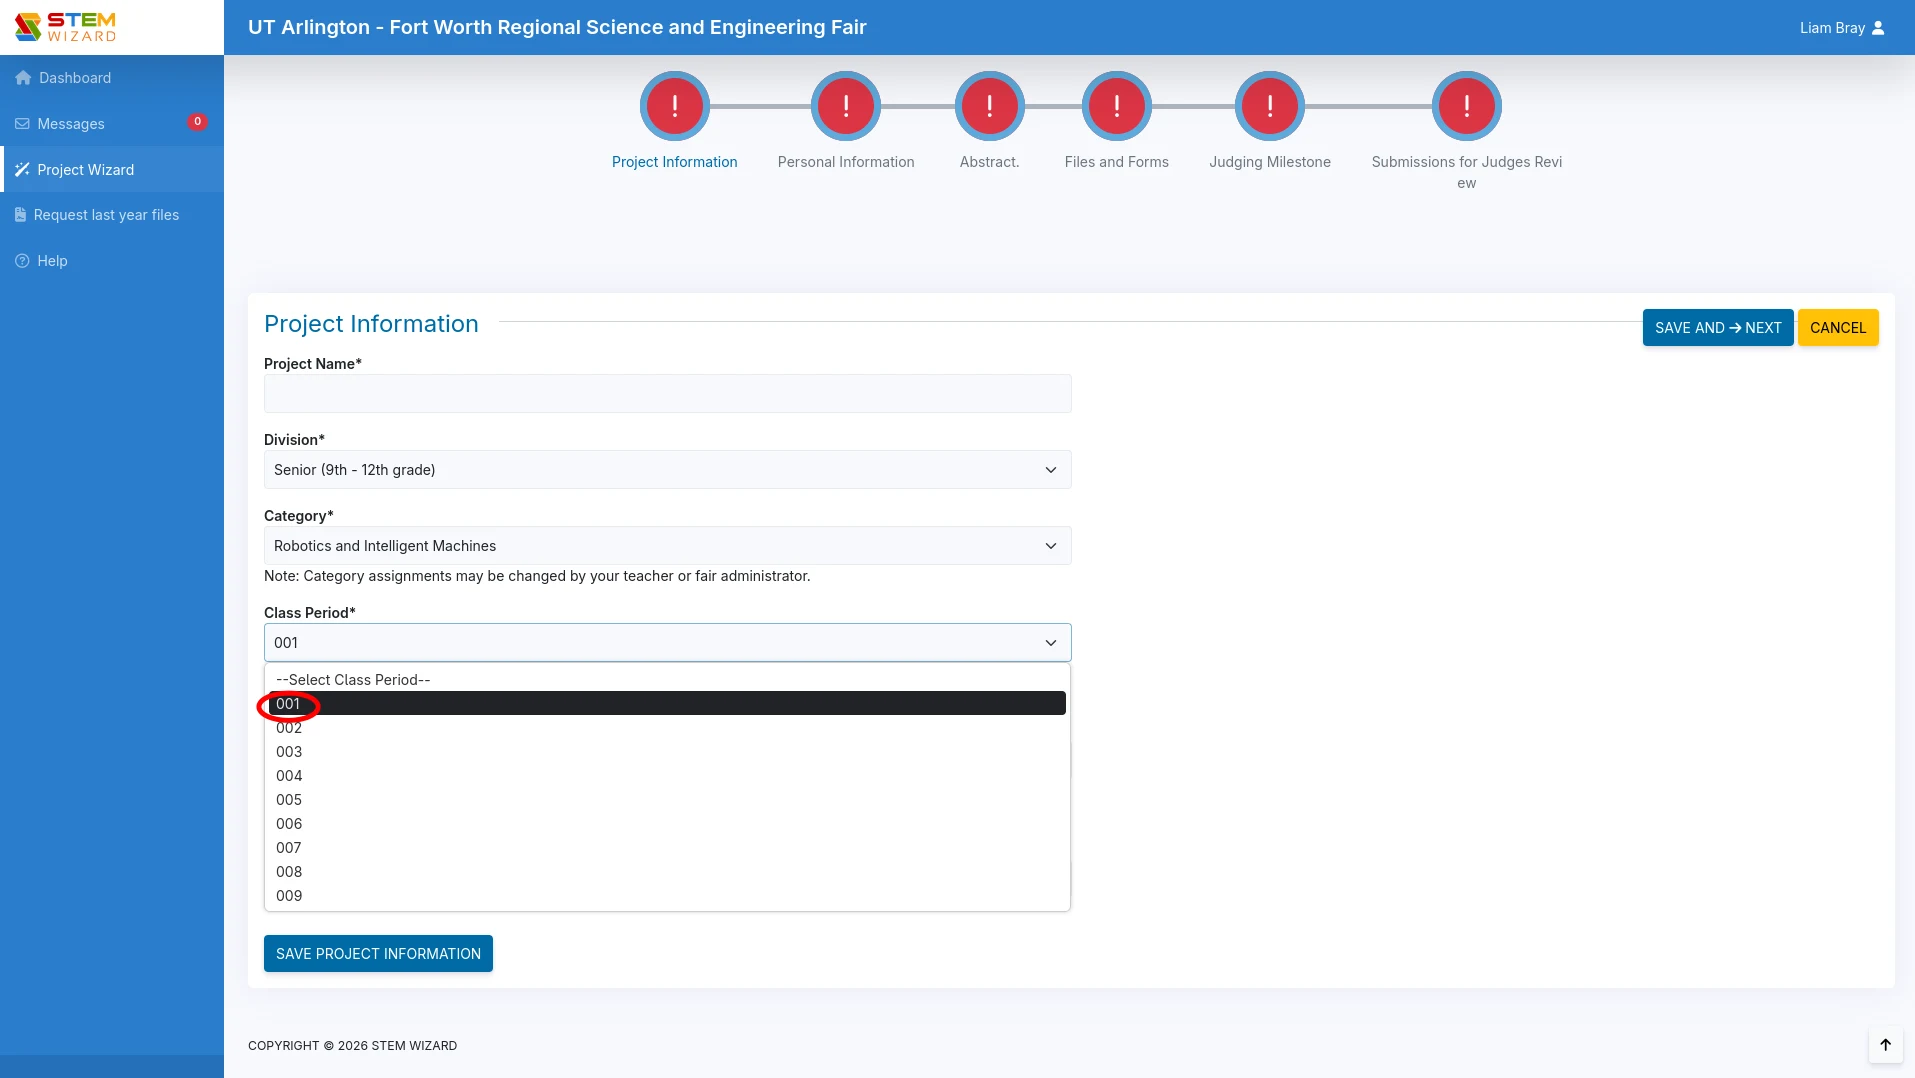Click the Personal Information step label

coord(846,162)
